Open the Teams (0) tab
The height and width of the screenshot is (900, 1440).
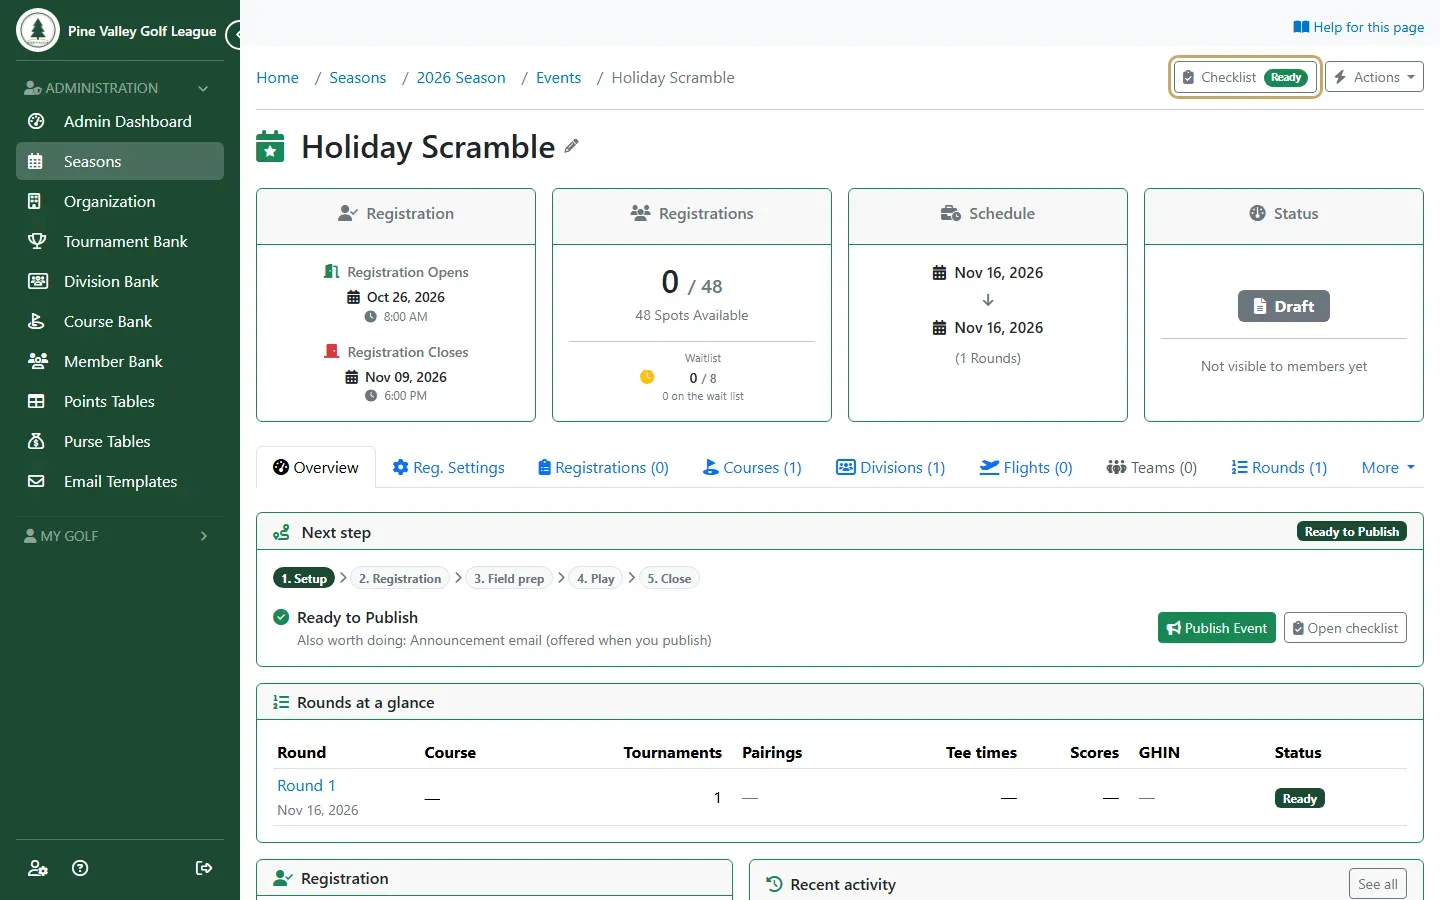(1151, 467)
